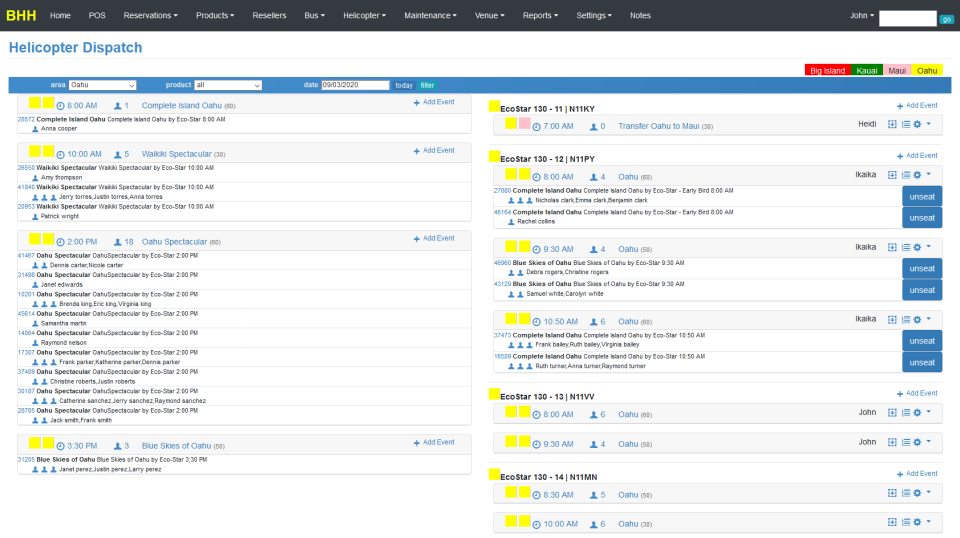Click seat-assign icon on John's 9:30 AM flight
Image resolution: width=960 pixels, height=538 pixels.
892,442
